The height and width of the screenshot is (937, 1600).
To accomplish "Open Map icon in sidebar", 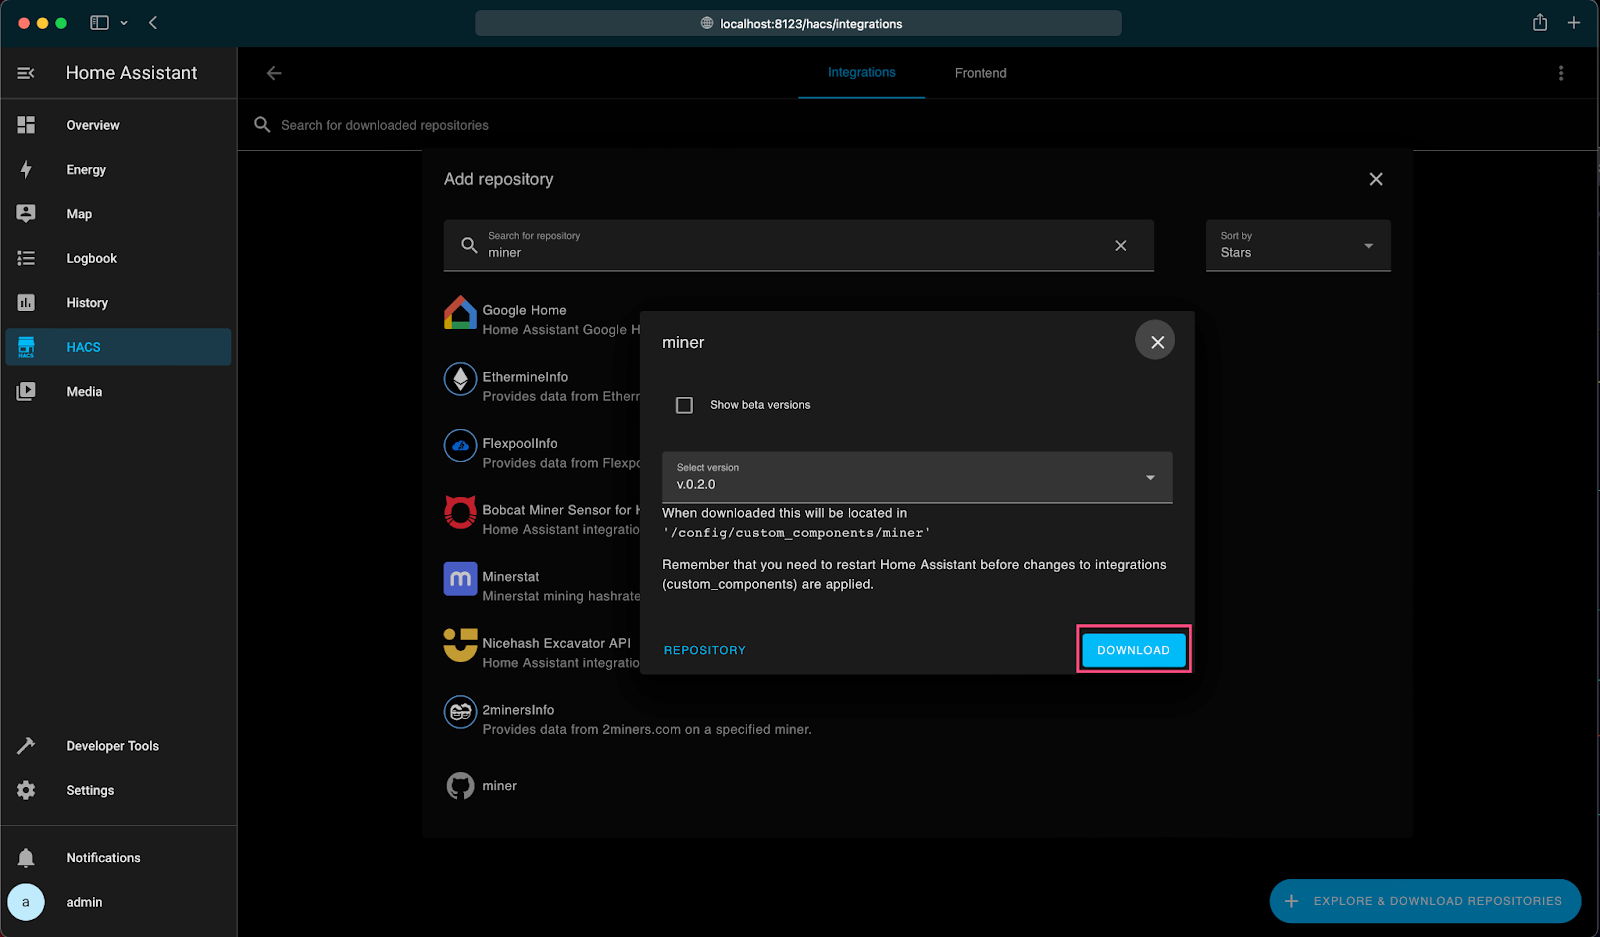I will (26, 214).
